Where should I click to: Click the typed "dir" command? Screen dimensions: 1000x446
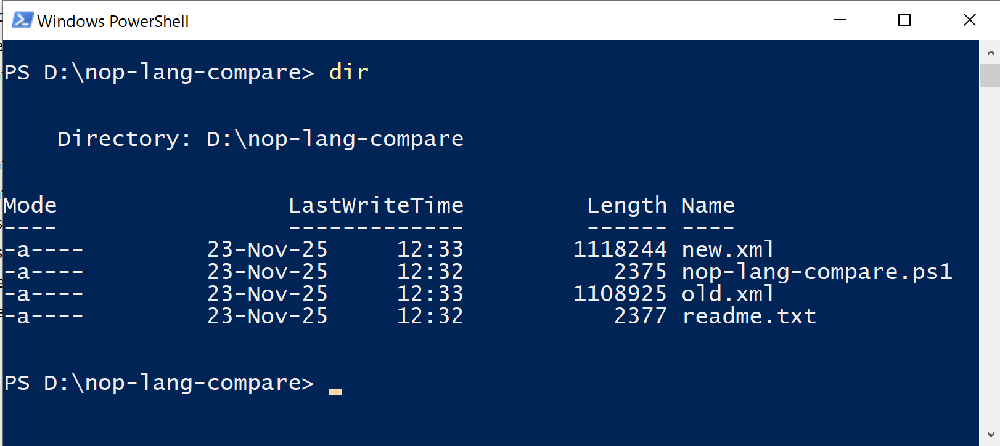[x=348, y=72]
